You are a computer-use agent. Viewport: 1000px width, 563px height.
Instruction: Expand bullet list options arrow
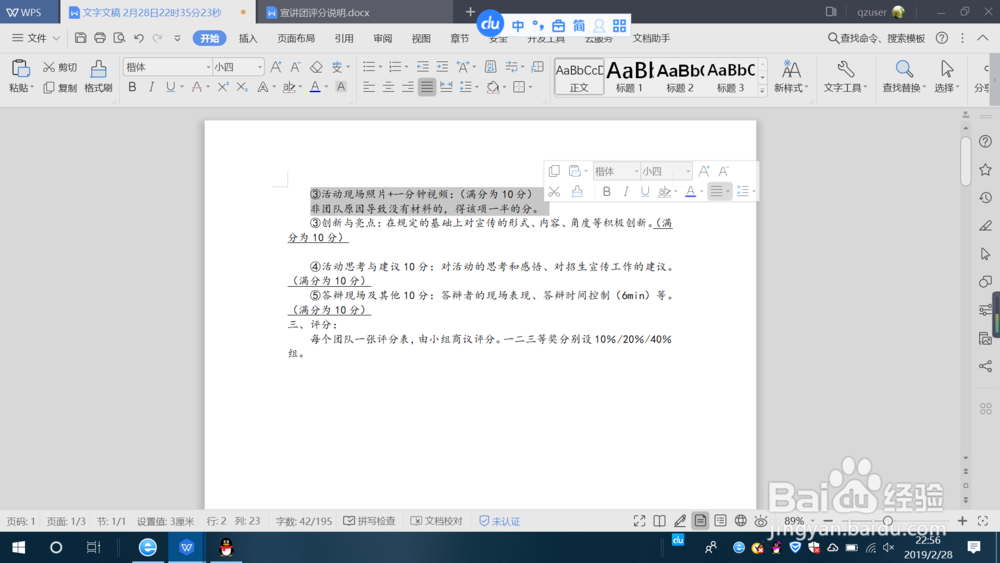380,67
